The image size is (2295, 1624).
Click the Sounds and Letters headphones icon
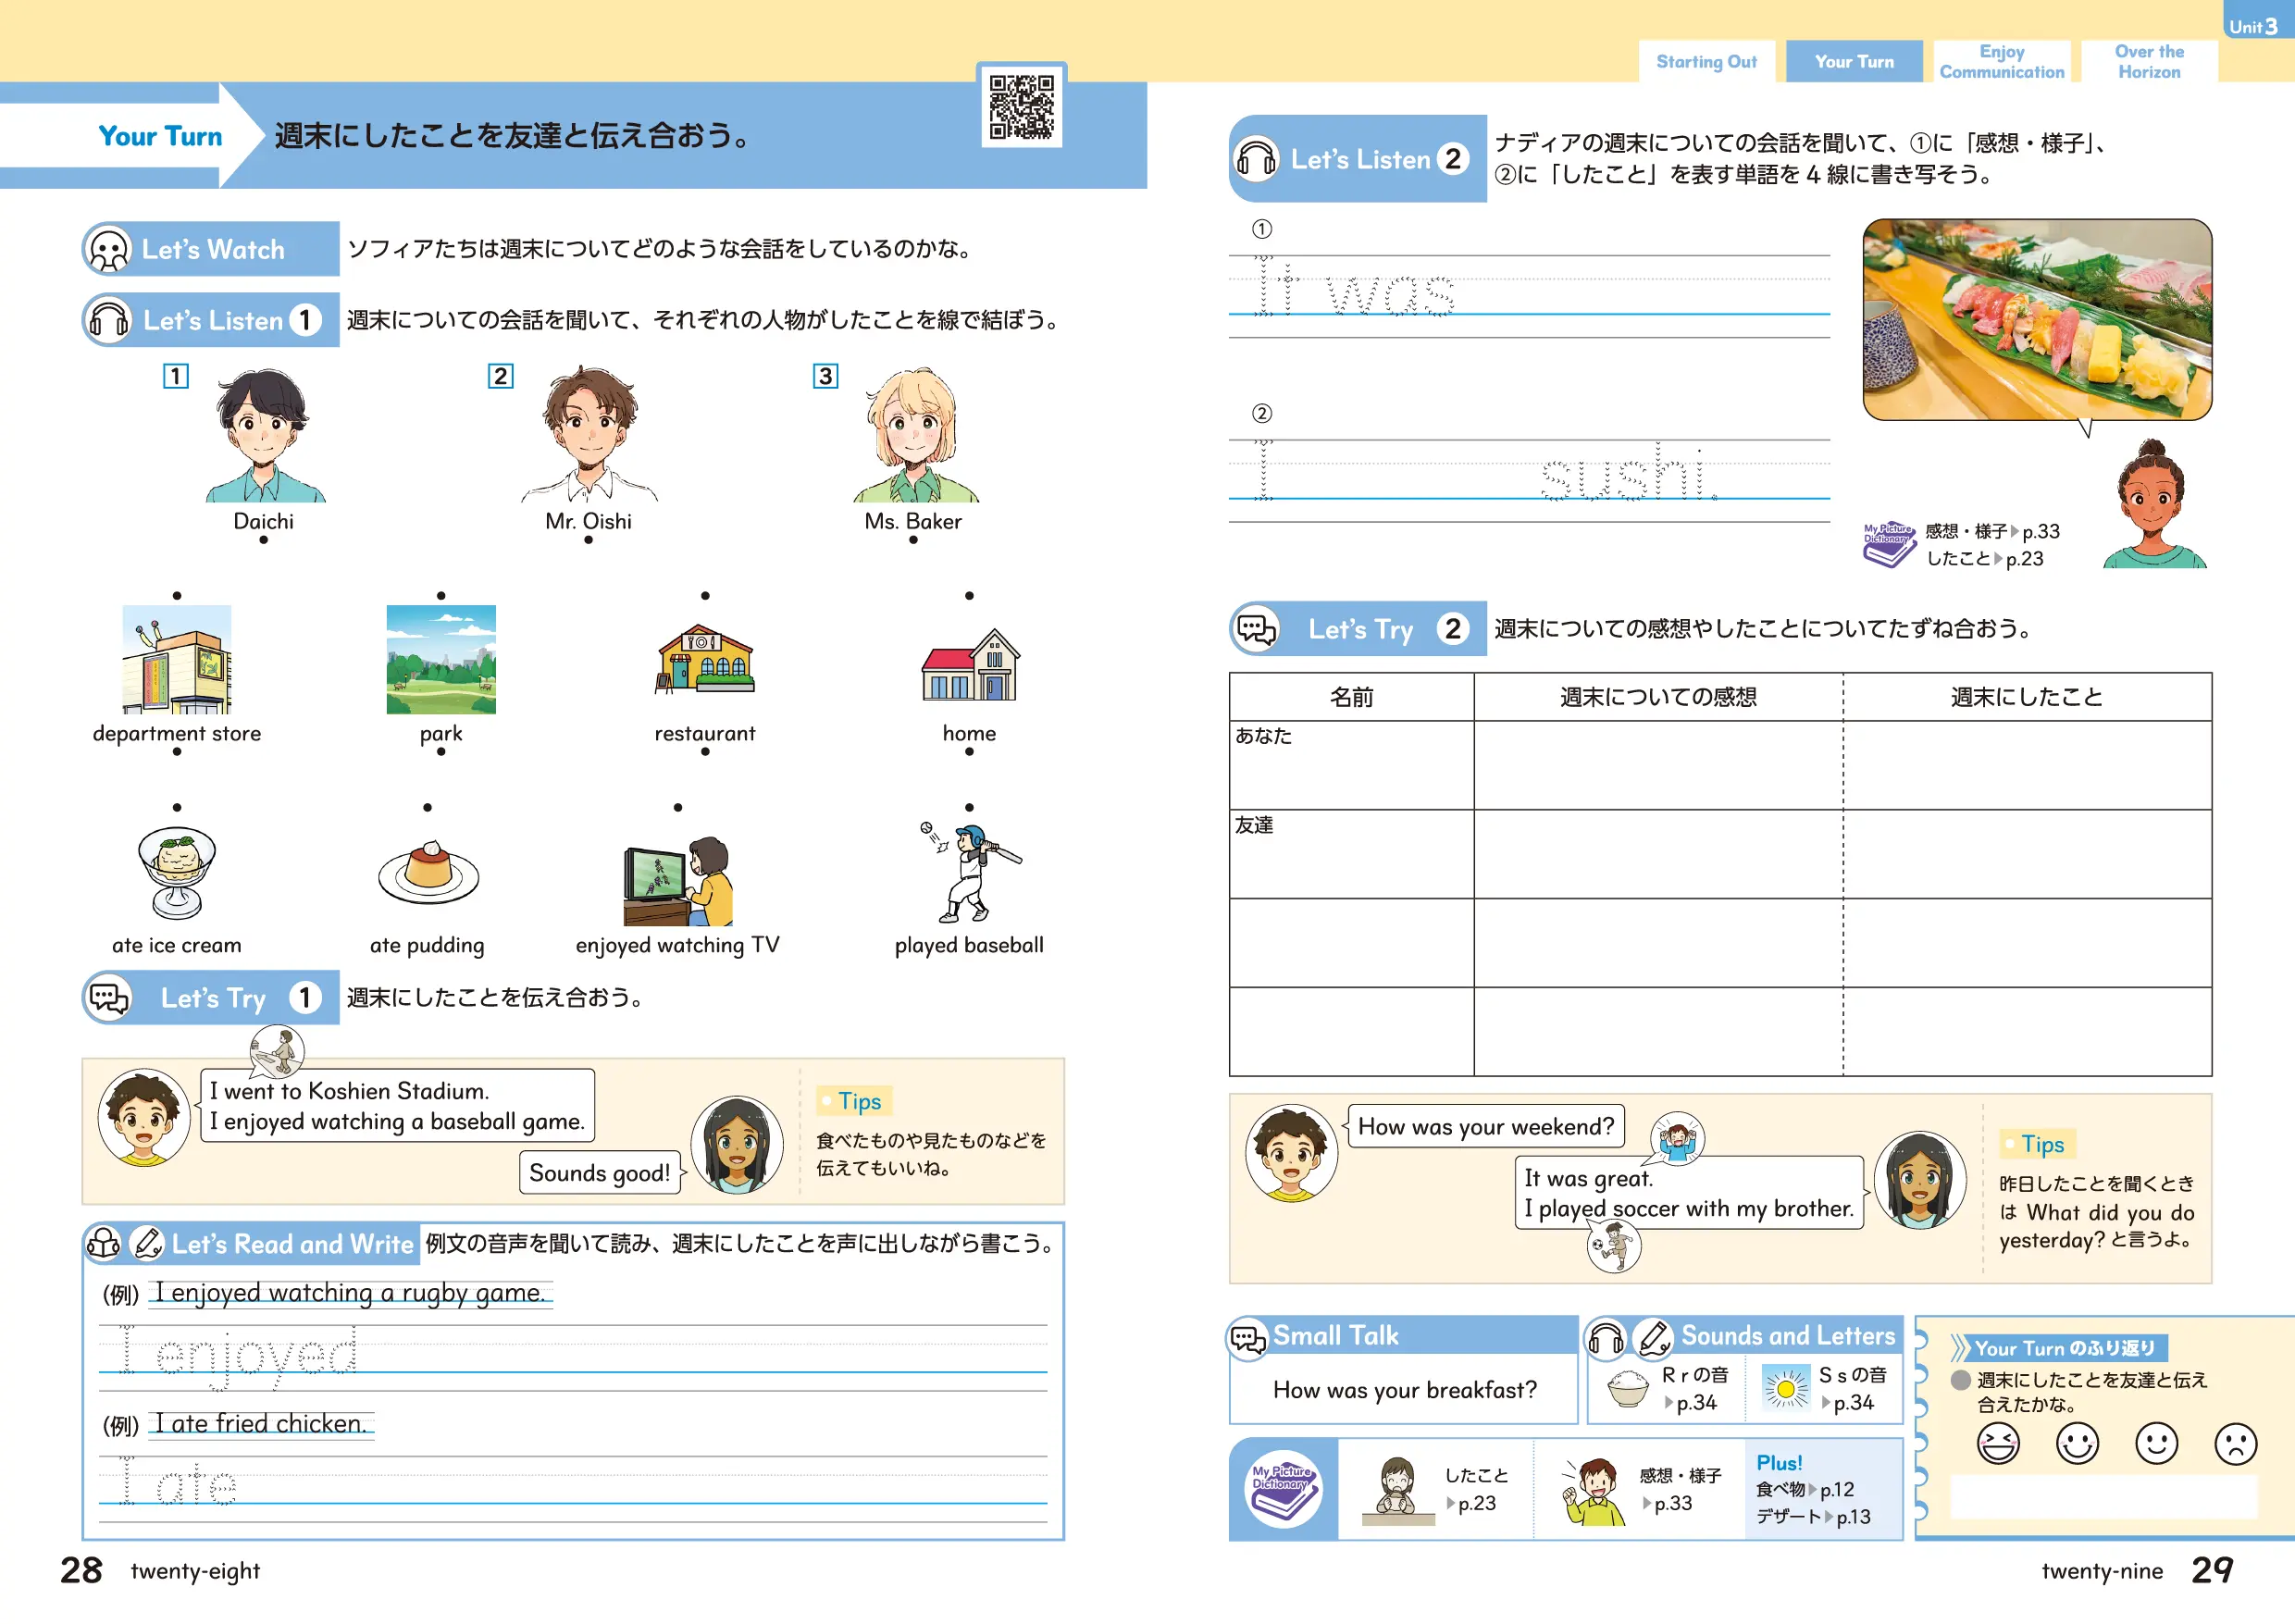(1606, 1338)
